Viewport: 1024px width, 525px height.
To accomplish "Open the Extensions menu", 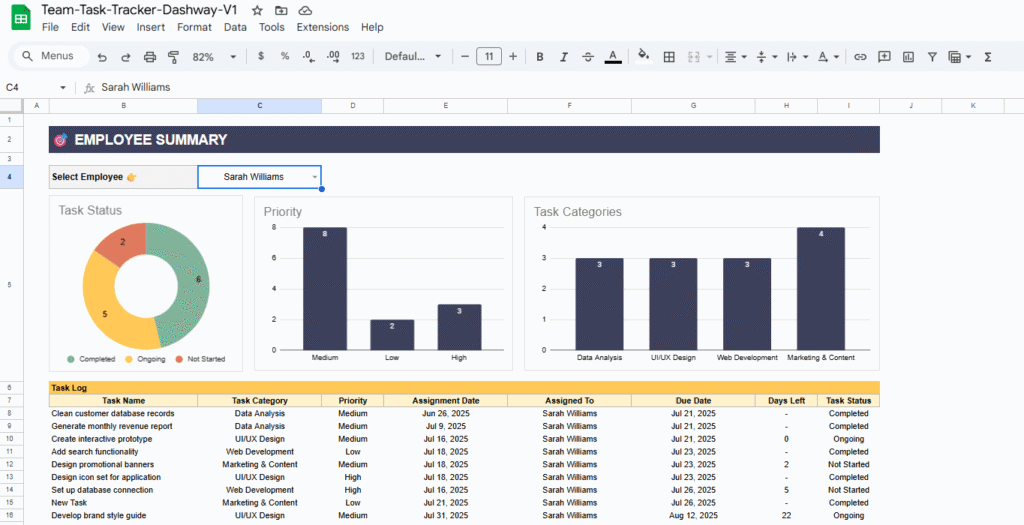I will point(323,27).
